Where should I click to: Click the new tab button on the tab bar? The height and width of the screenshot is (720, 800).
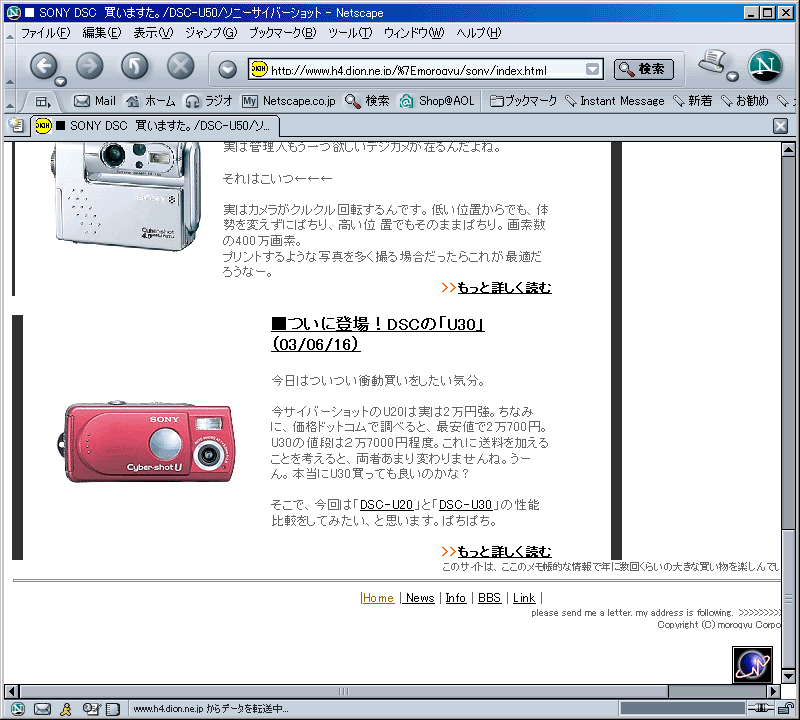pyautogui.click(x=16, y=125)
